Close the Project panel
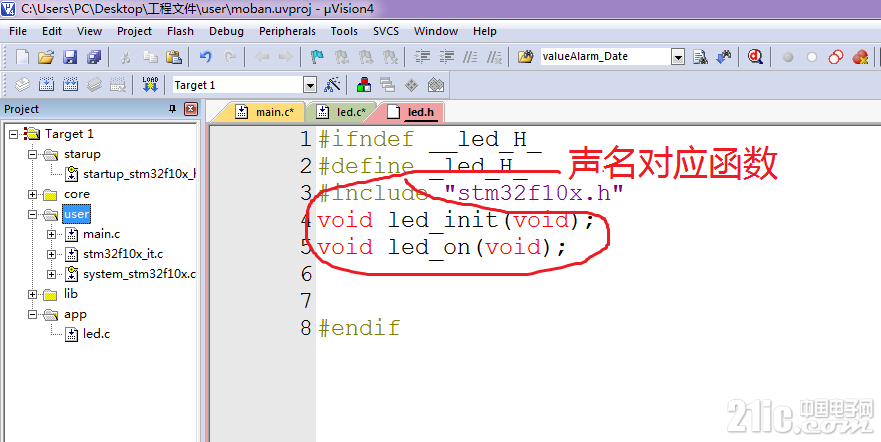 190,109
